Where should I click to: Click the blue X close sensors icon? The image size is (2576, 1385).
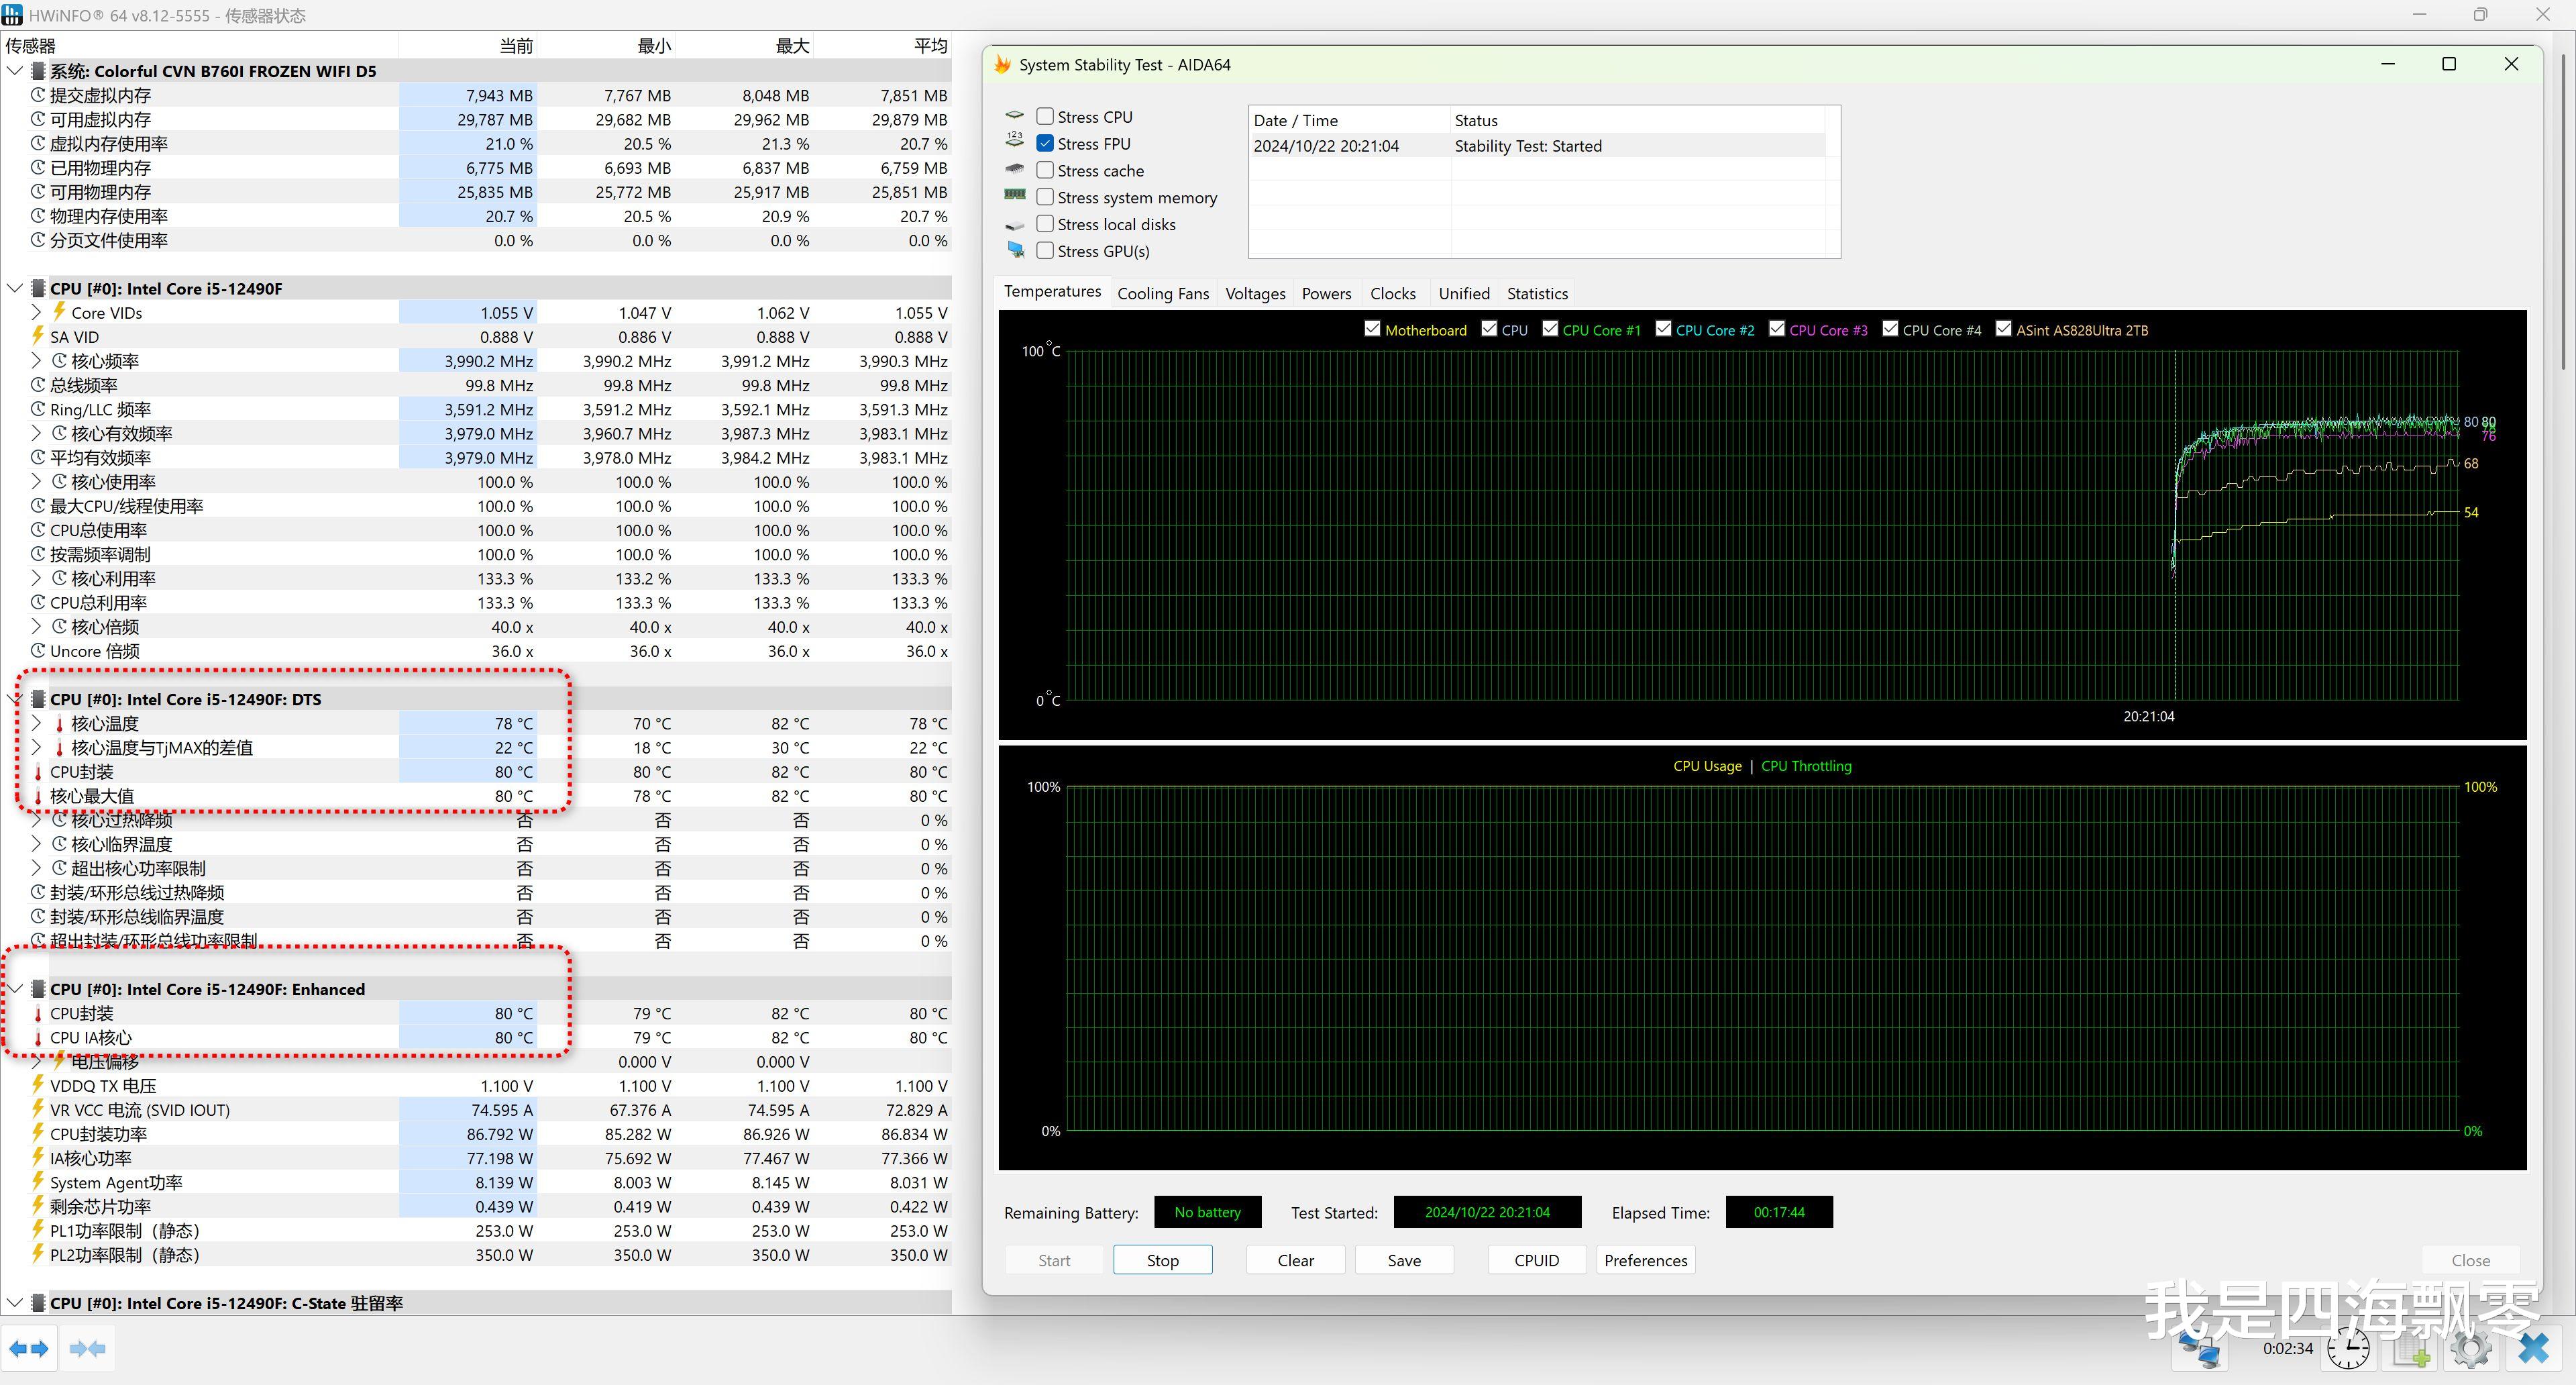2533,1349
